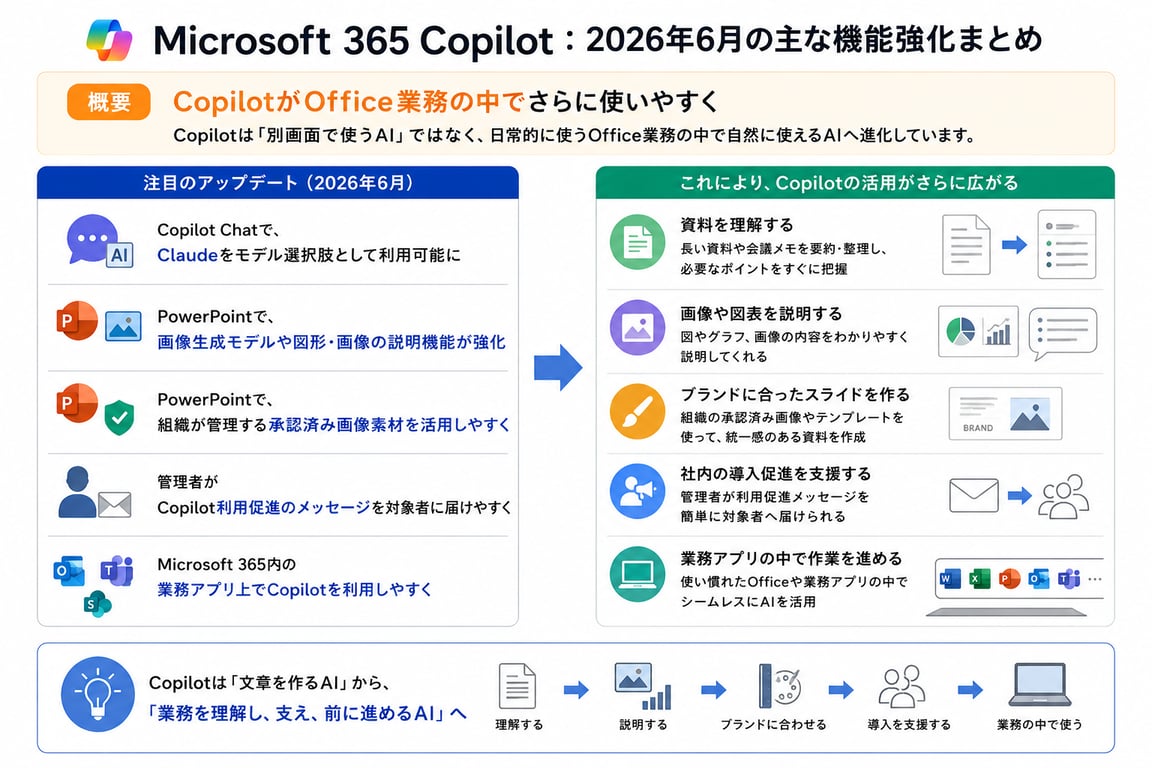Click the シームレスにAIを活用 line
Image resolution: width=1152 pixels, height=768 pixels.
(x=748, y=601)
